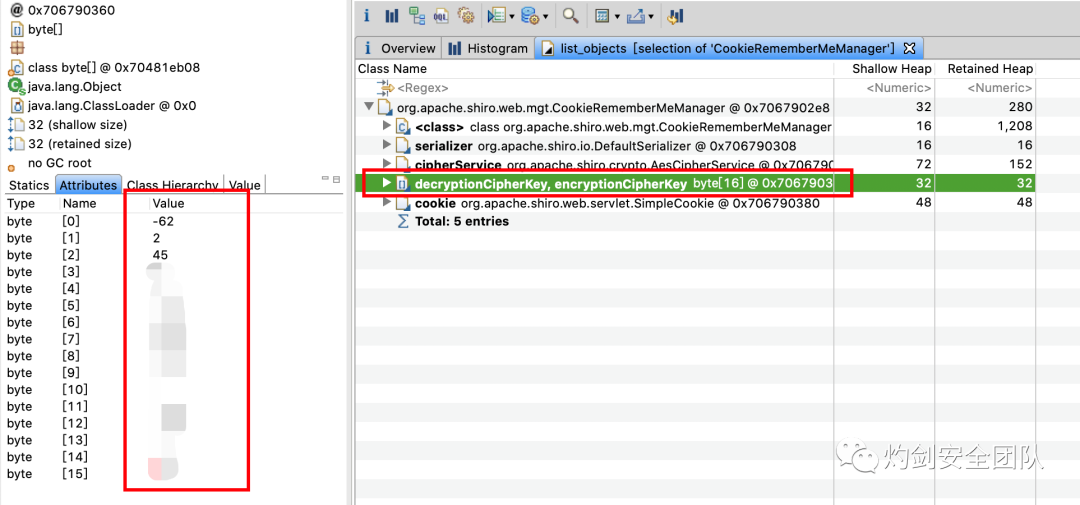Open thread overview gears icon
The image size is (1080, 505).
[466, 15]
